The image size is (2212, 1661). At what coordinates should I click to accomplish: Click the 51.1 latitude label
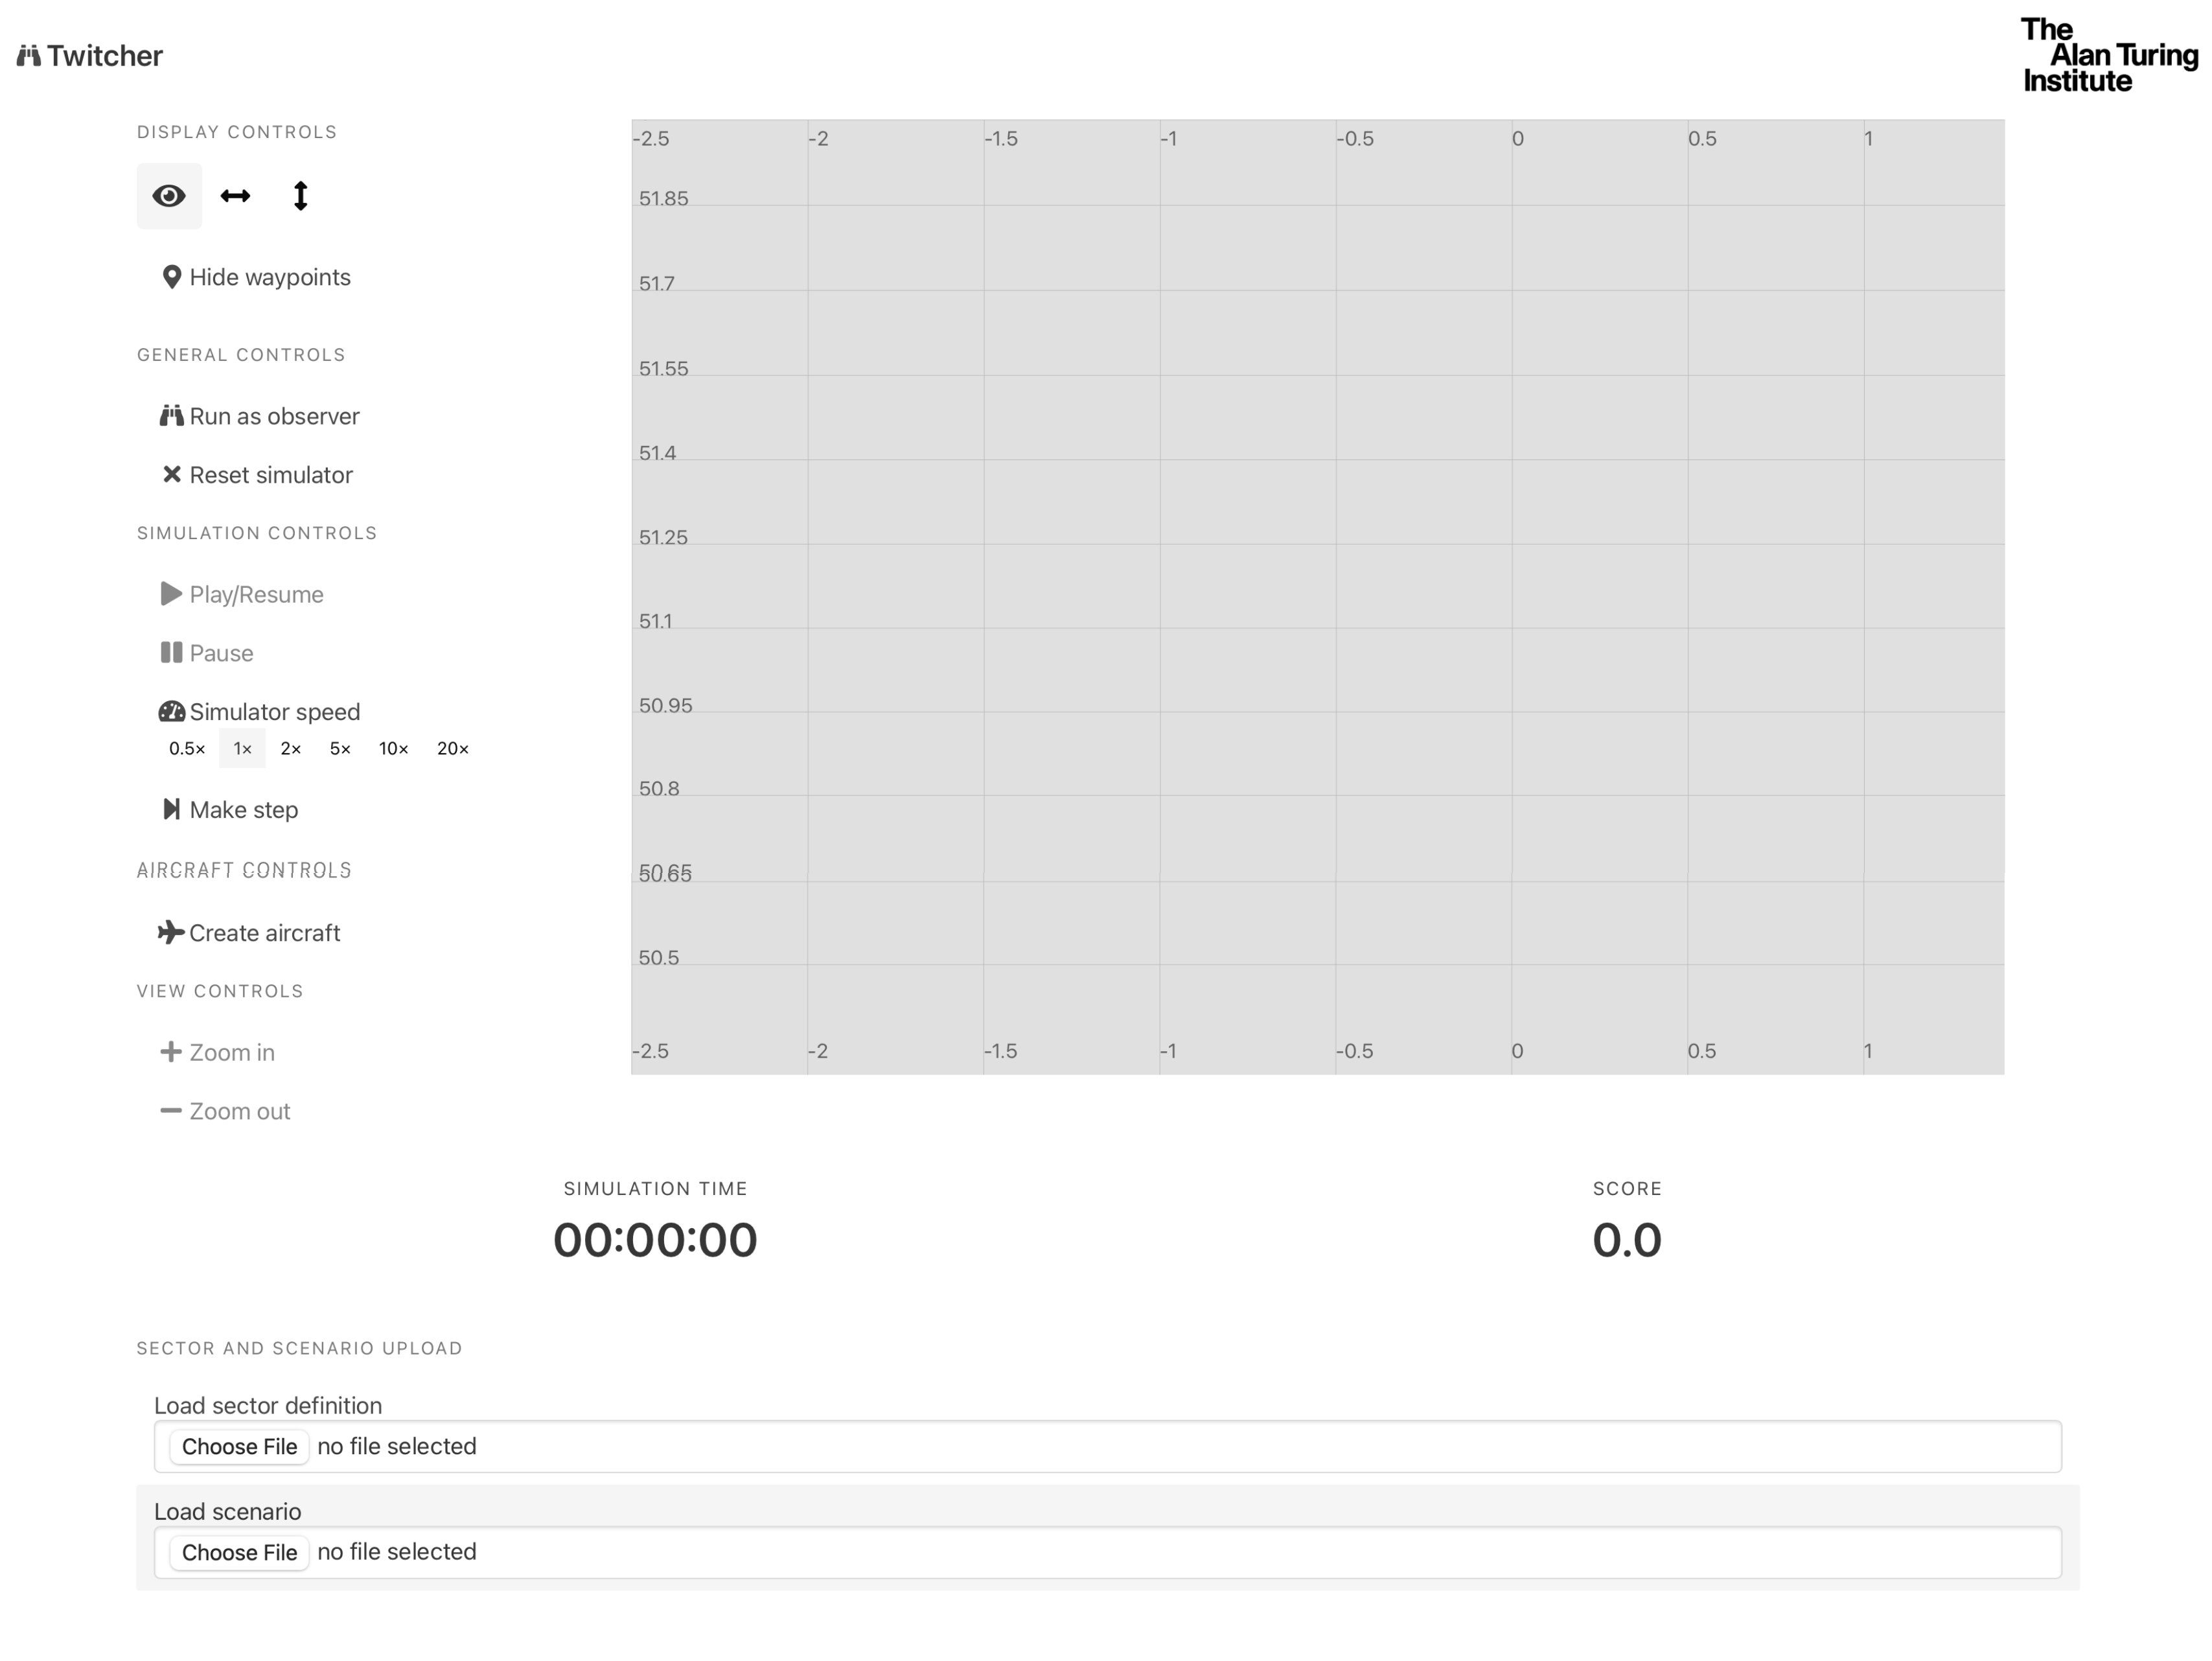click(x=656, y=621)
